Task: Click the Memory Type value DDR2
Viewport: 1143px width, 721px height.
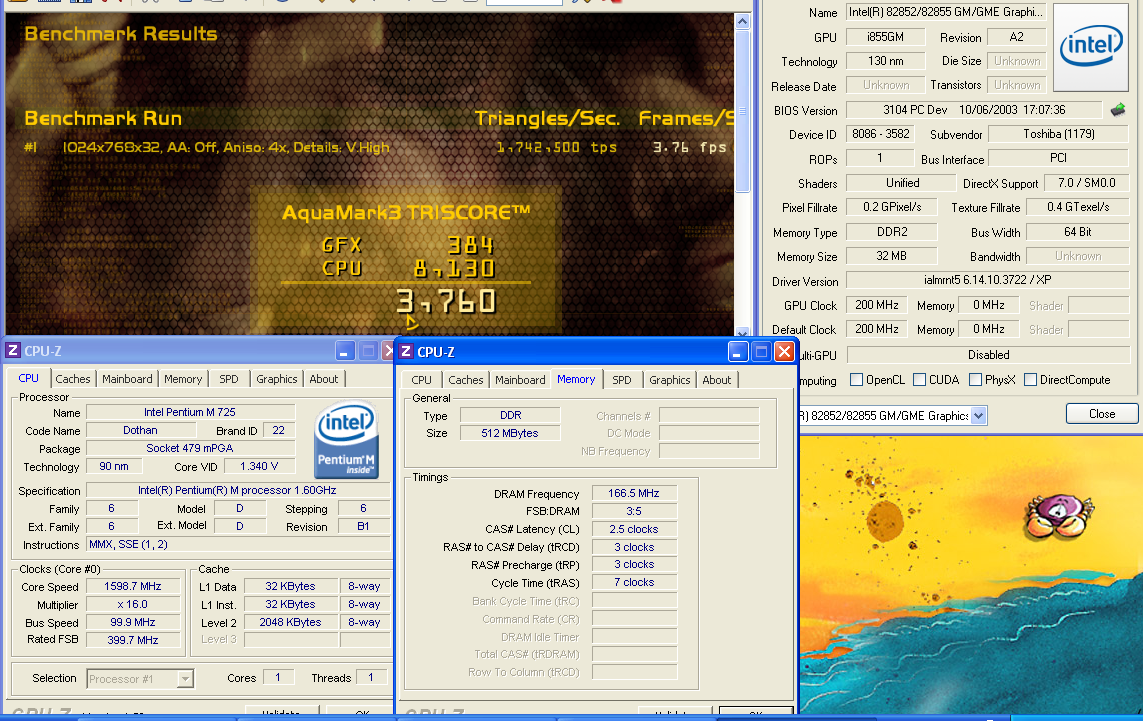Action: (x=892, y=232)
